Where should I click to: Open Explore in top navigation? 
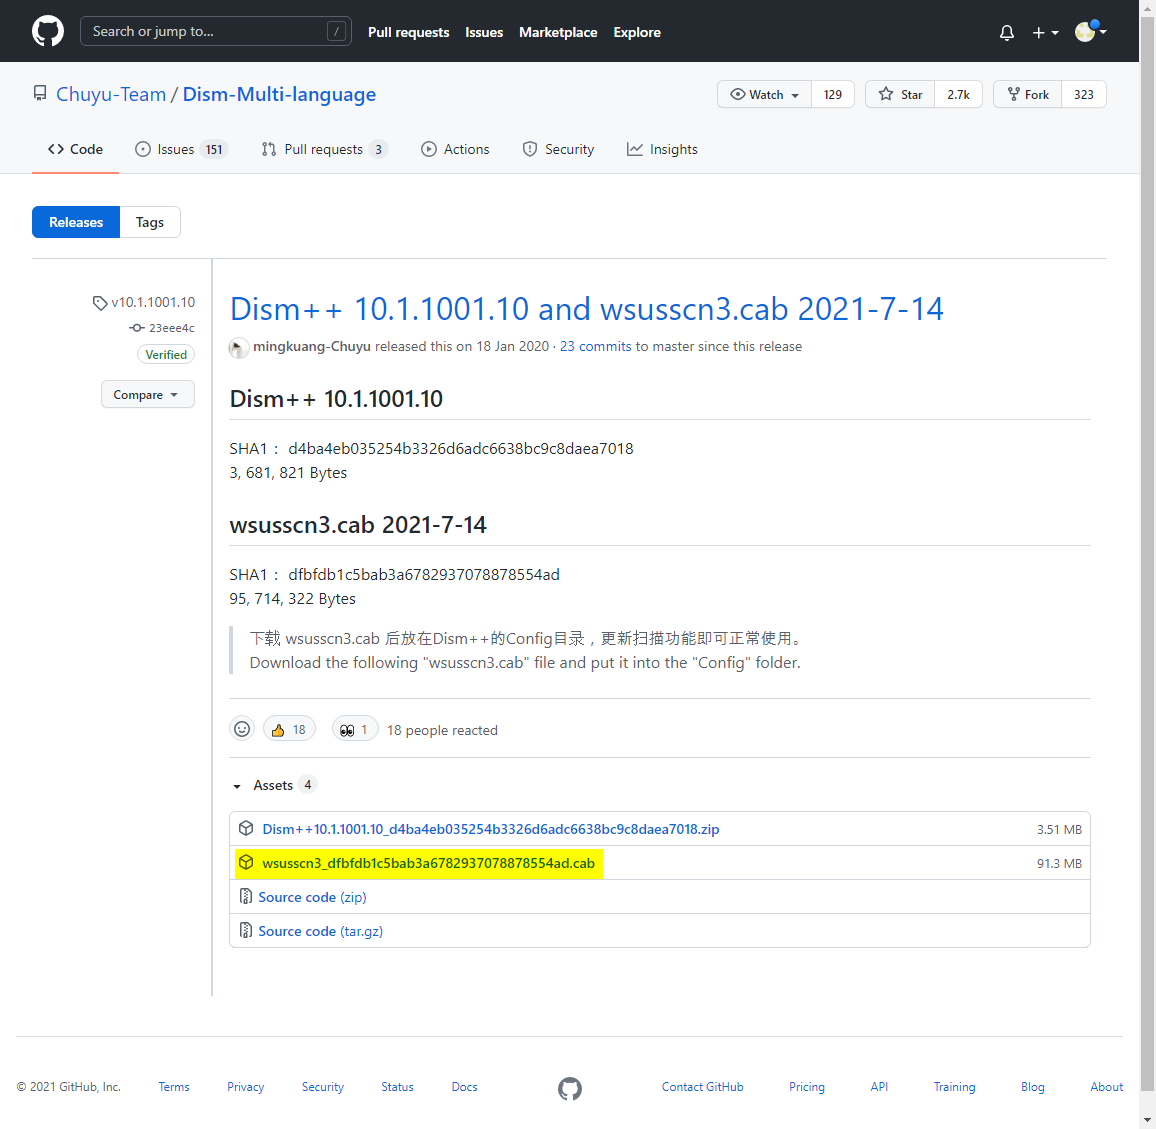(637, 32)
